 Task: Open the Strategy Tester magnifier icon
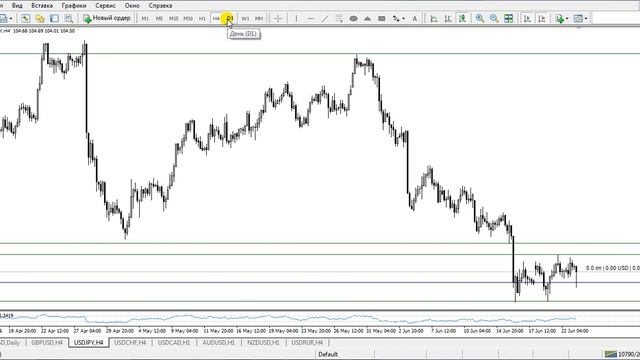coord(69,18)
